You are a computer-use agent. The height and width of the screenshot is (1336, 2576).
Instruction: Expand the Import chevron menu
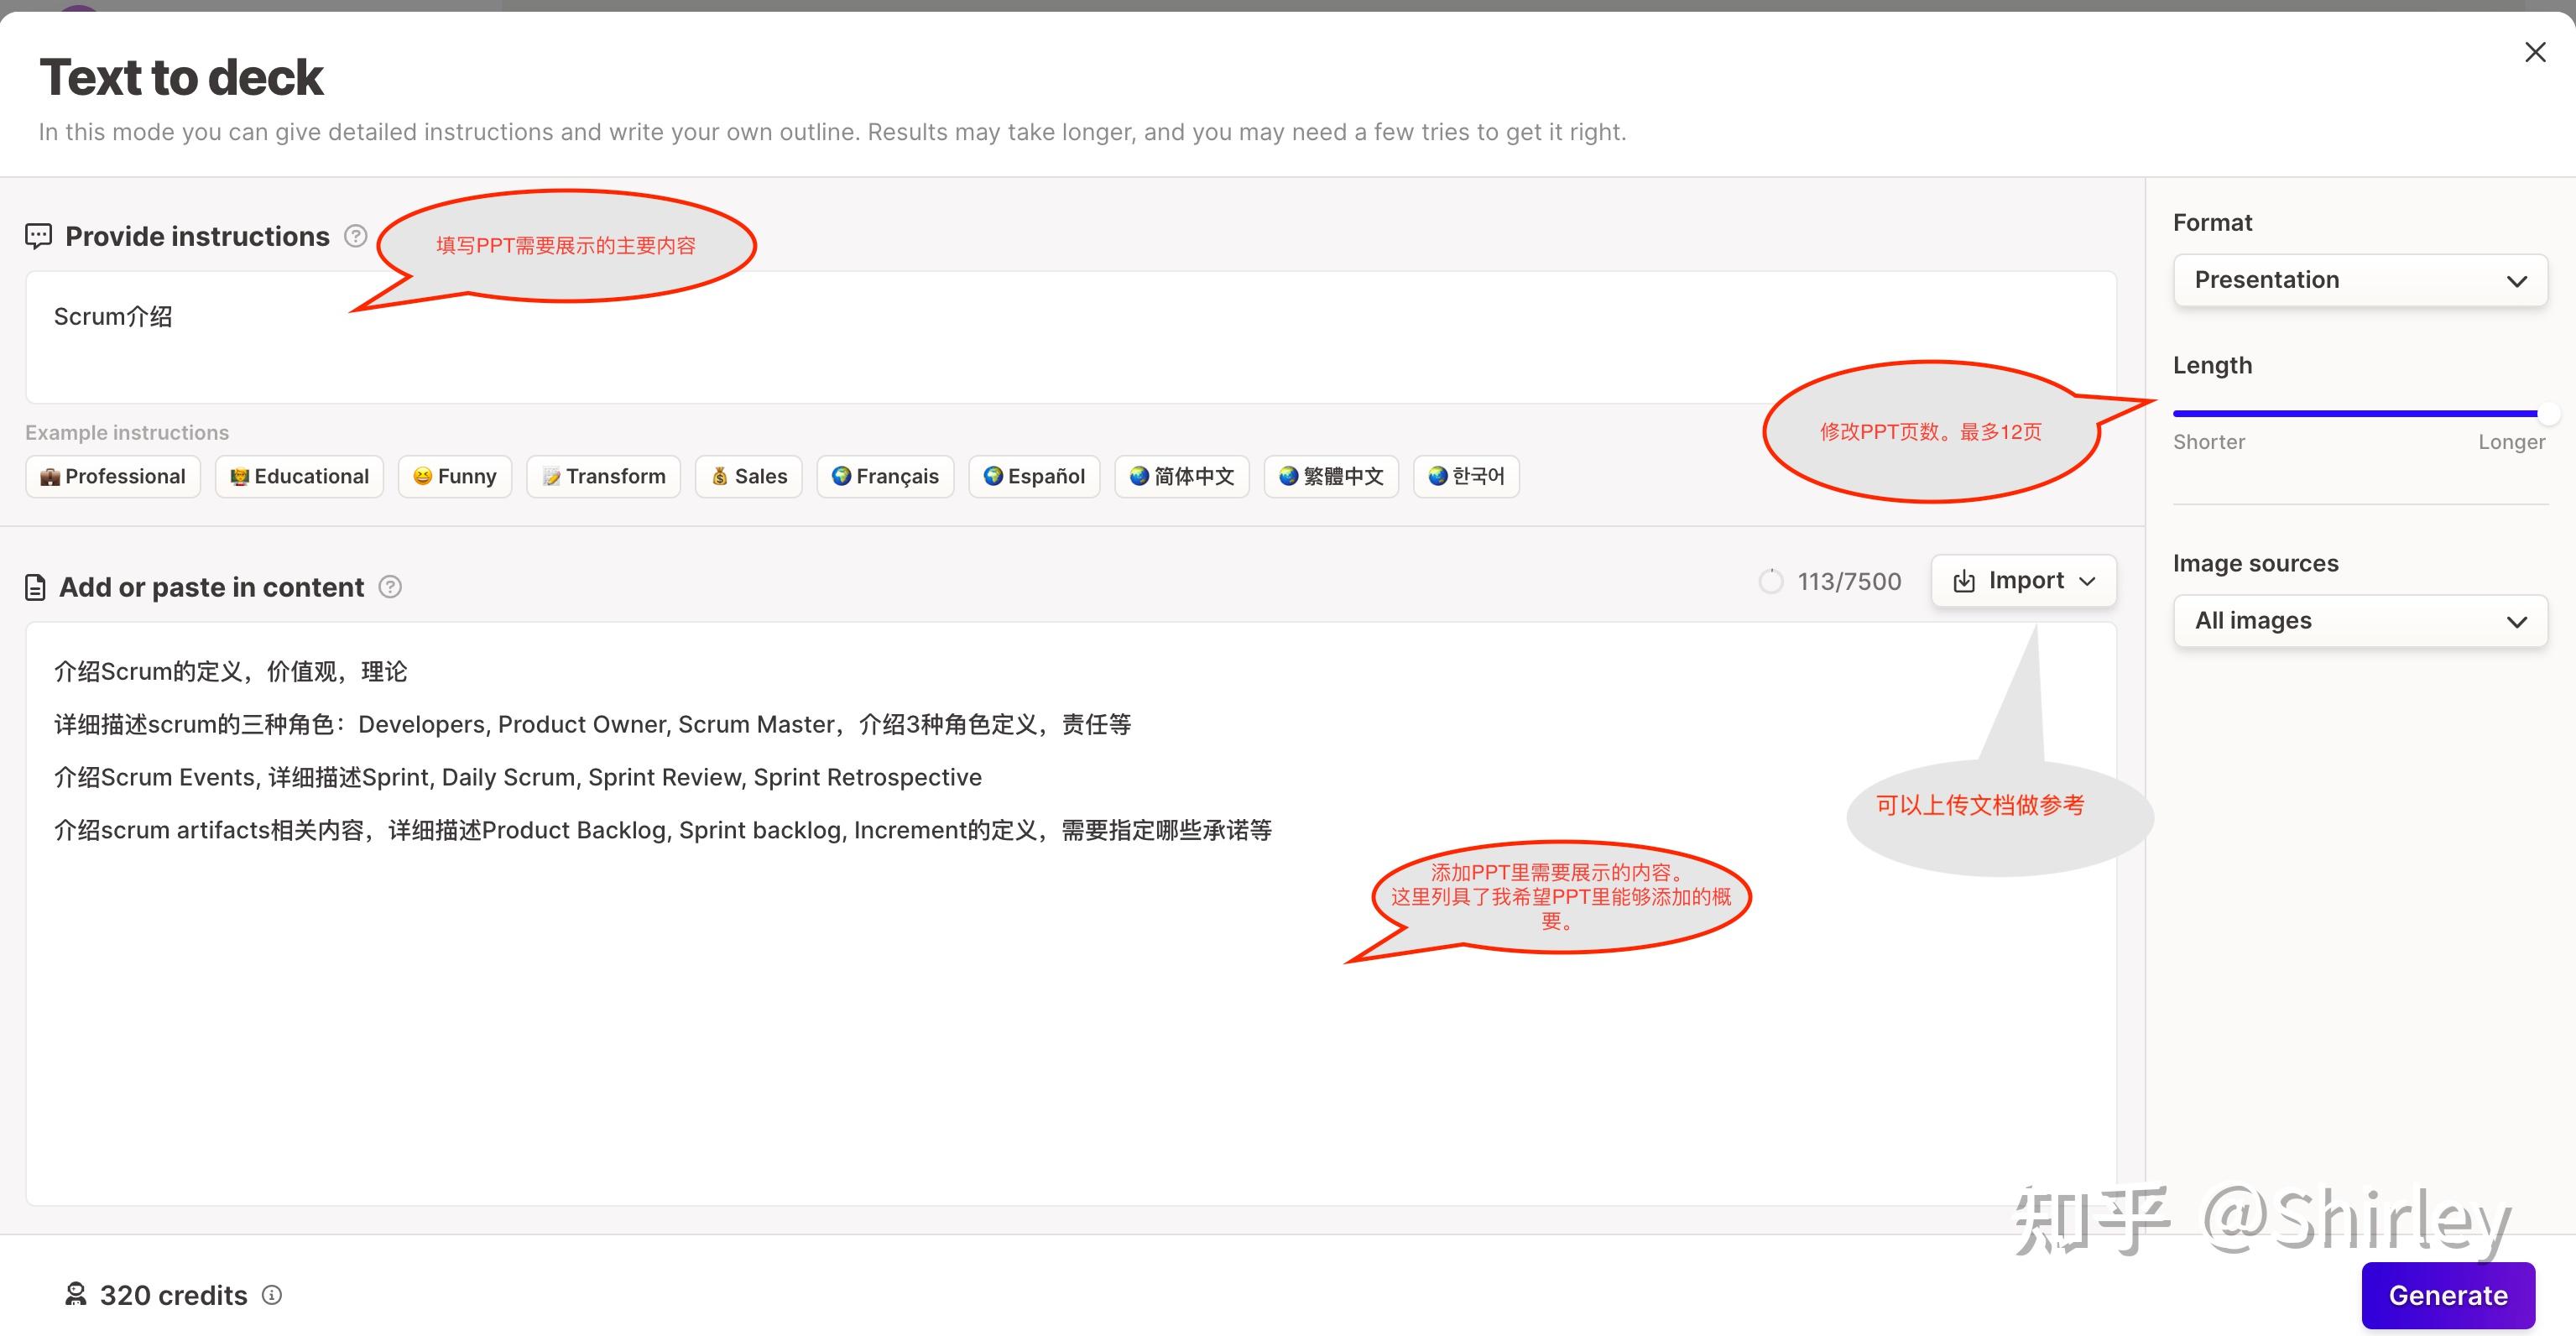pyautogui.click(x=2088, y=581)
